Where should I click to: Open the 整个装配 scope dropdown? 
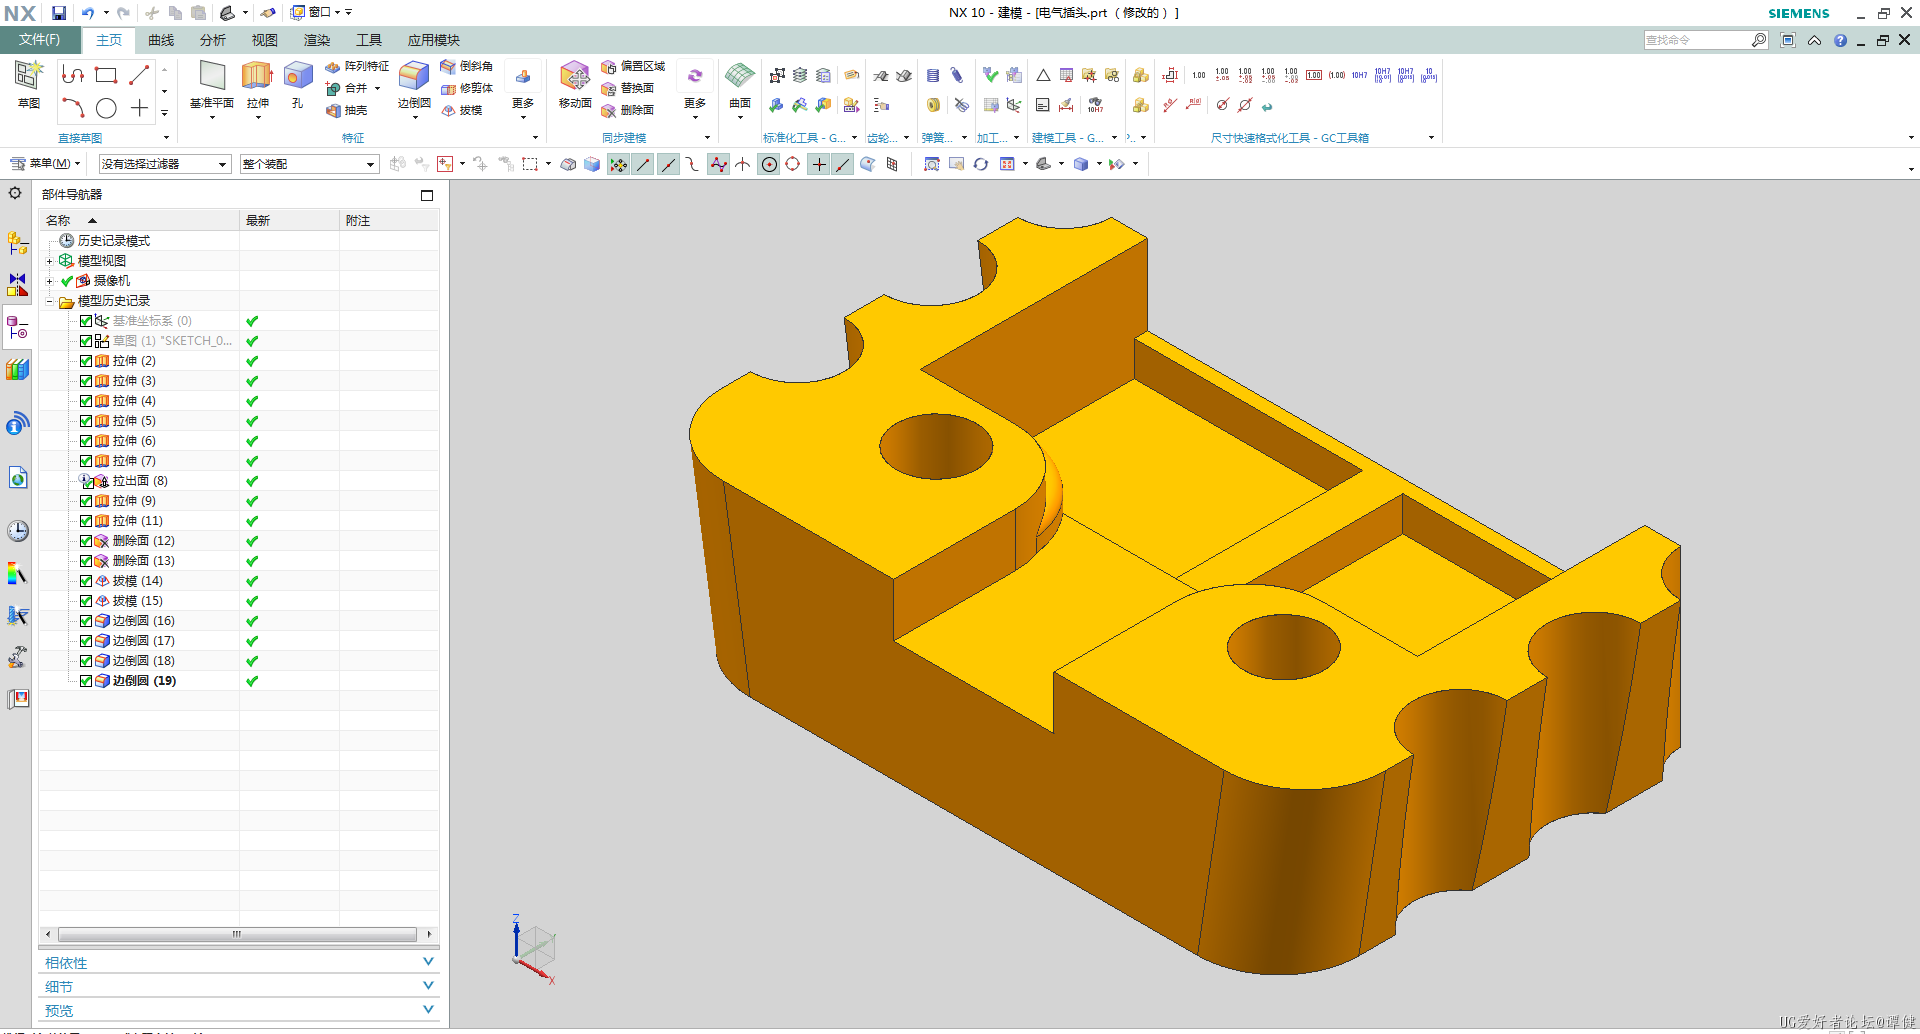309,164
